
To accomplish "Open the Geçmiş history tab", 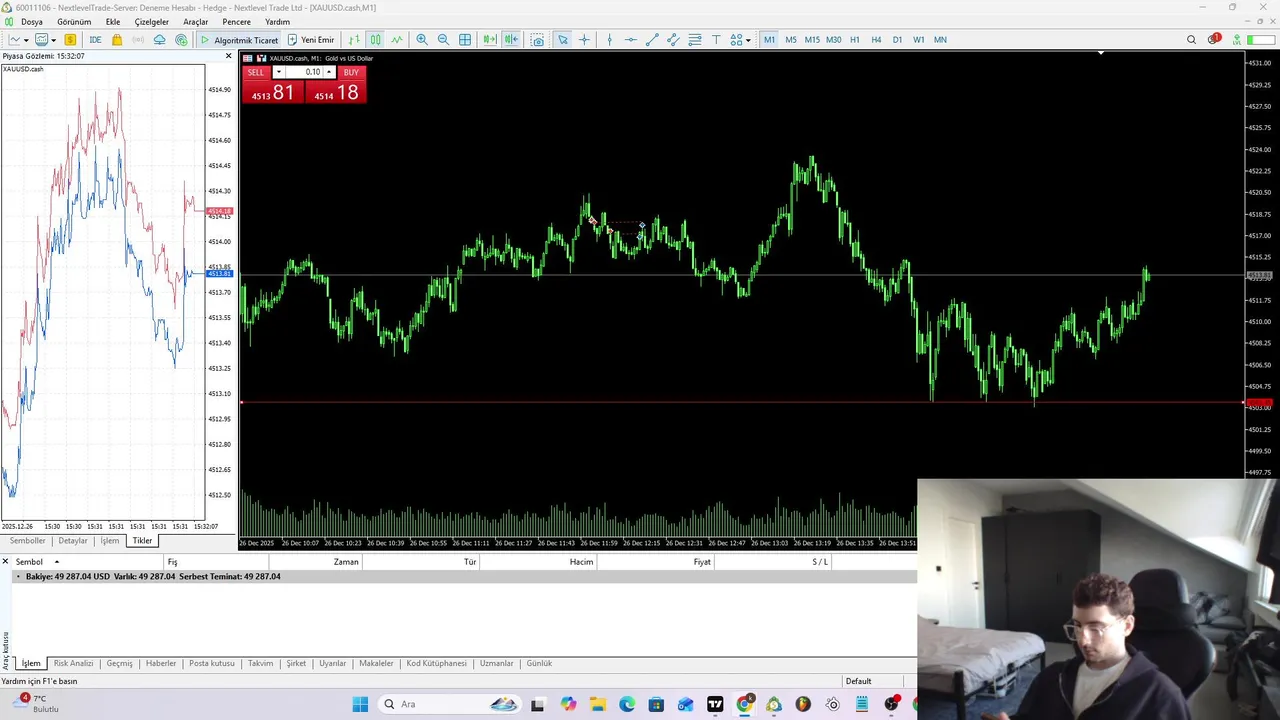I will [x=119, y=663].
